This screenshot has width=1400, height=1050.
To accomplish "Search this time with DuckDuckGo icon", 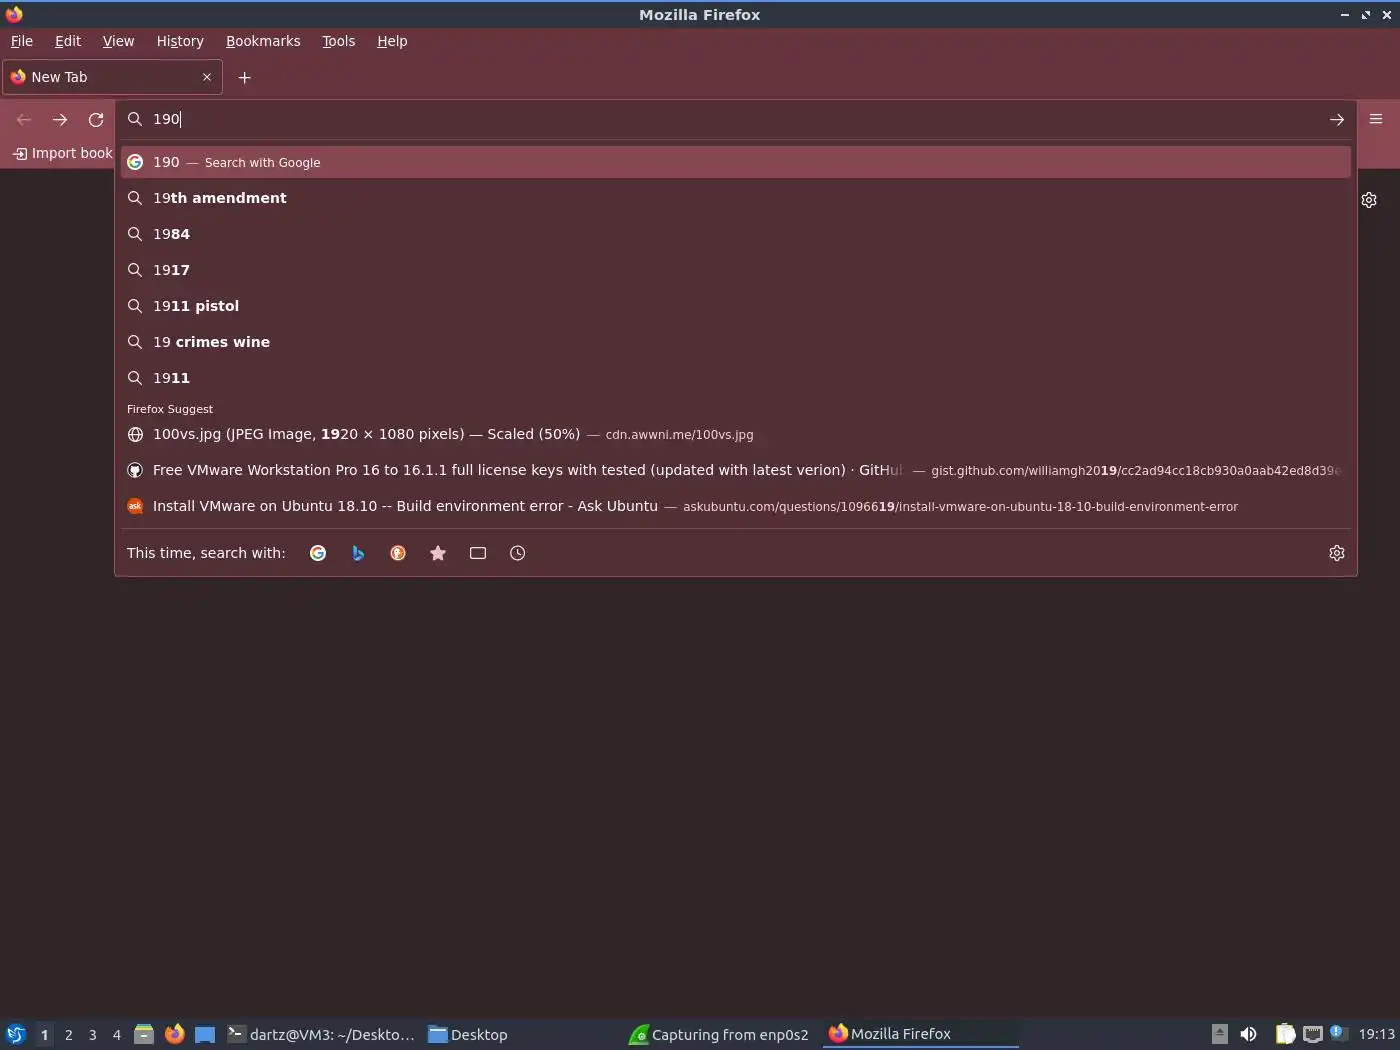I will point(398,553).
